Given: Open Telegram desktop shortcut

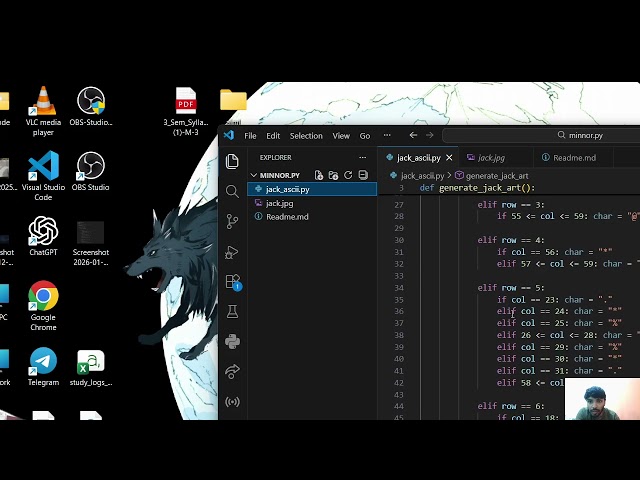Looking at the screenshot, I should click(43, 367).
